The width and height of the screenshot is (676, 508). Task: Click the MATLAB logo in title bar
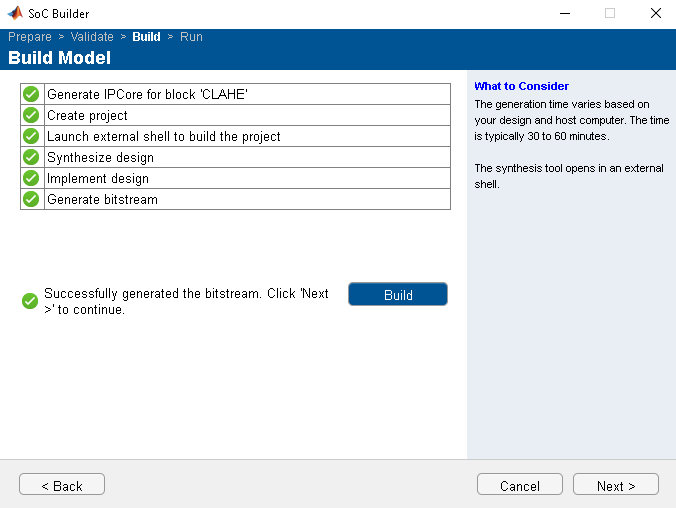tap(15, 14)
